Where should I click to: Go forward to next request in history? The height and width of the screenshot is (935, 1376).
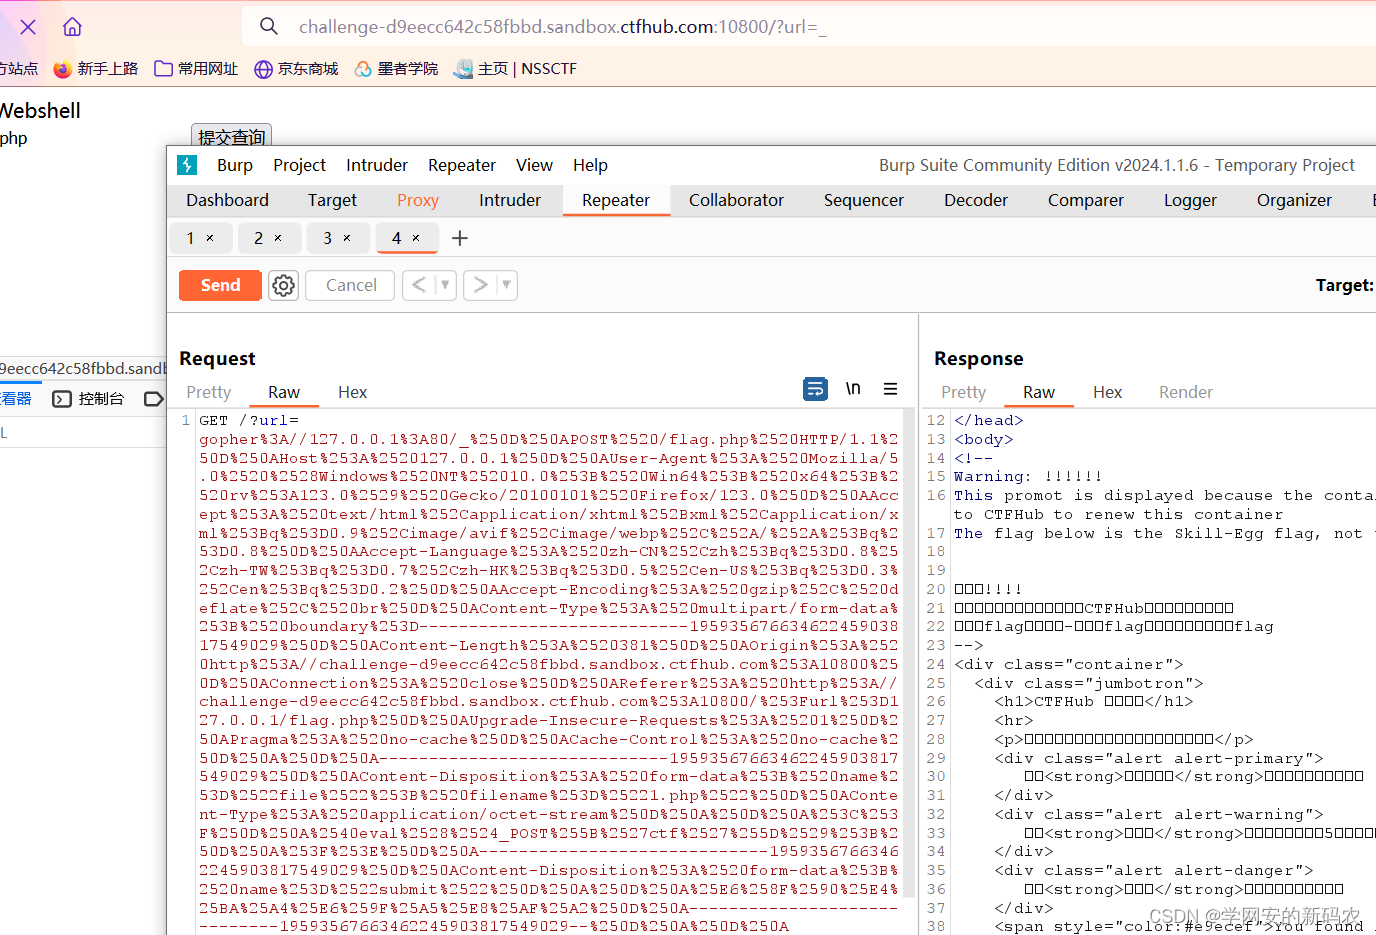click(480, 285)
